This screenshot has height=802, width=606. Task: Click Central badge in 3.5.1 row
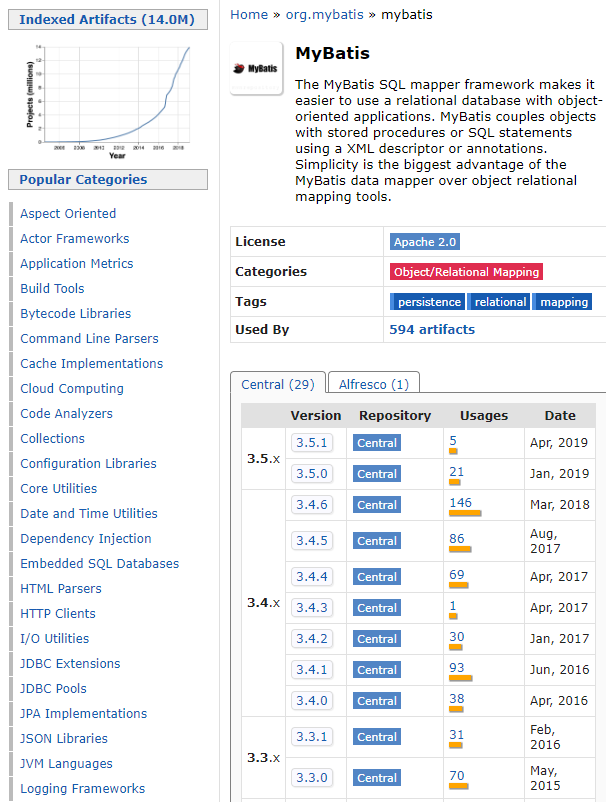click(377, 443)
